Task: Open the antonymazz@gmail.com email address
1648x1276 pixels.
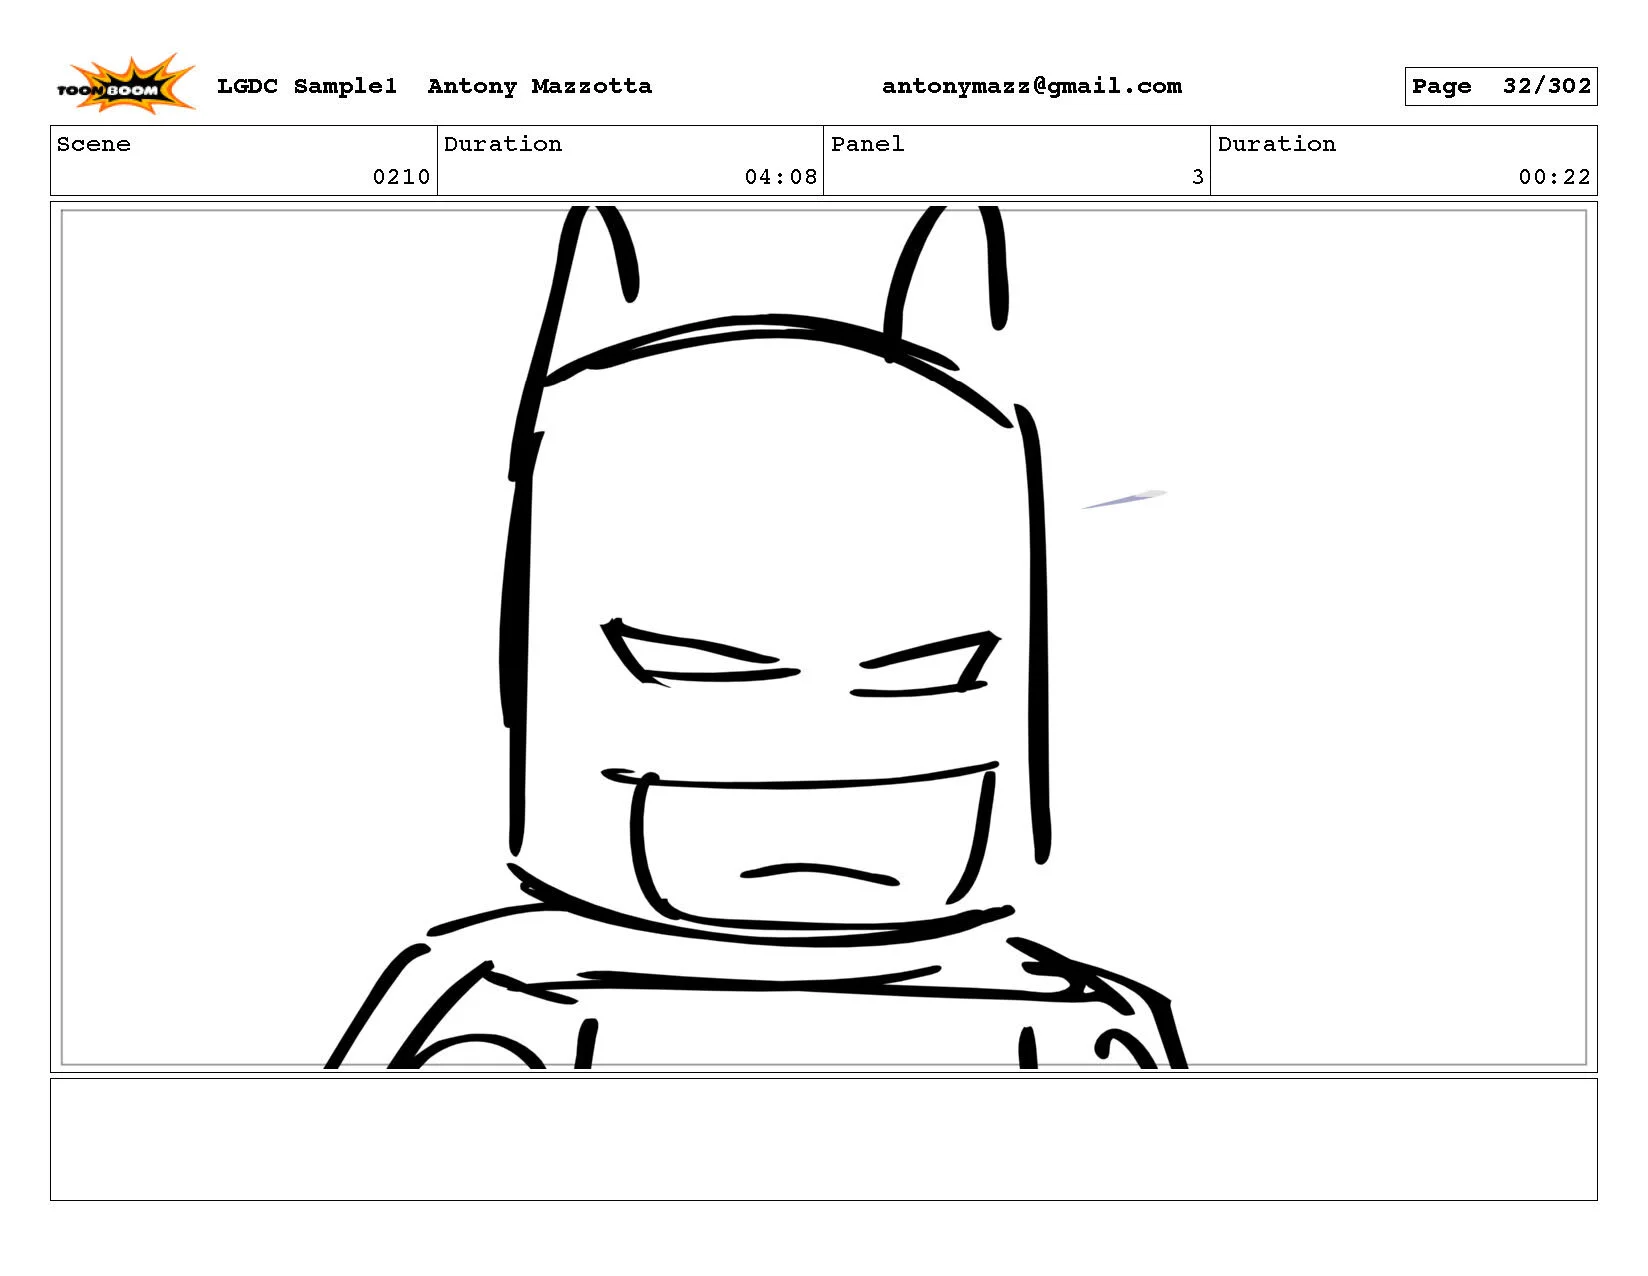Action: 1032,86
